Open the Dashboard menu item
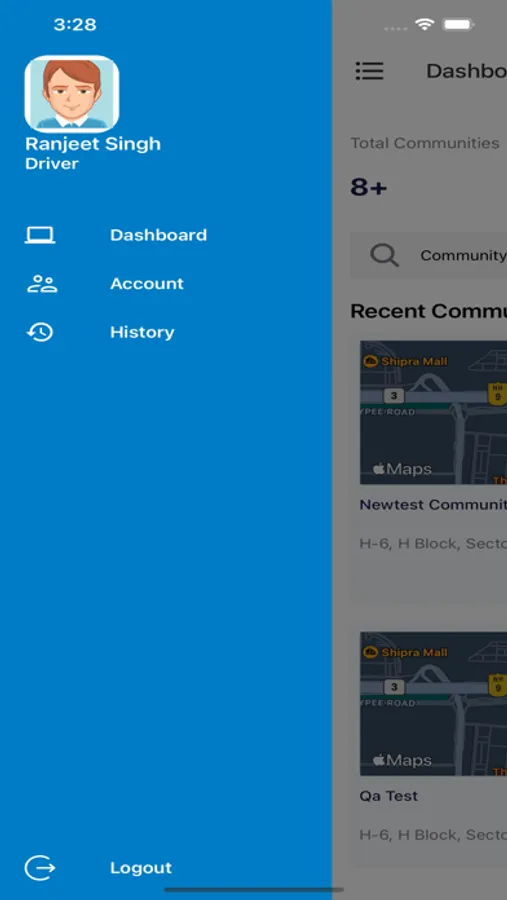This screenshot has width=507, height=900. [x=158, y=235]
